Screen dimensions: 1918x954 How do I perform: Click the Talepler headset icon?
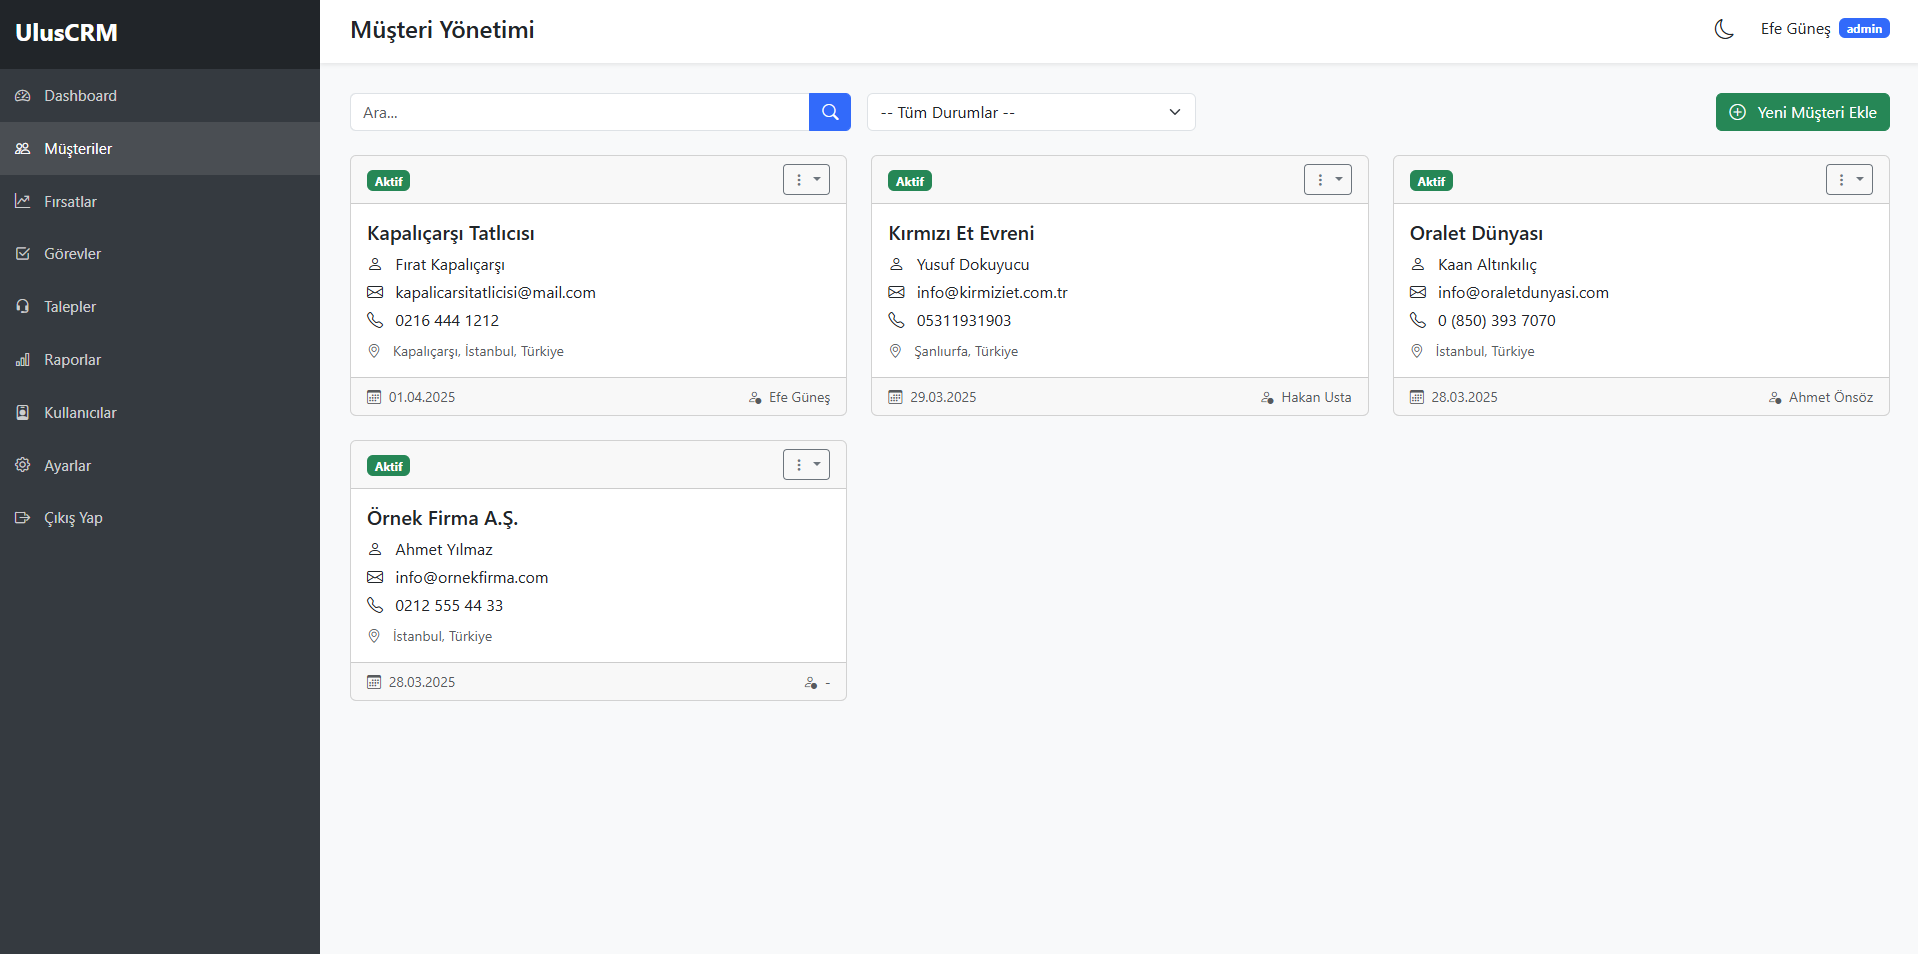click(23, 307)
